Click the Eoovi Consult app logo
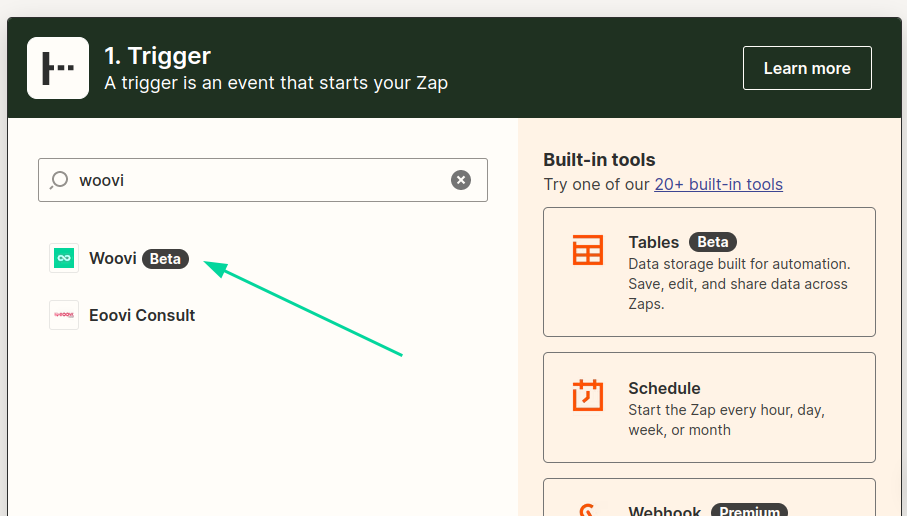Viewport: 907px width, 516px height. (64, 315)
